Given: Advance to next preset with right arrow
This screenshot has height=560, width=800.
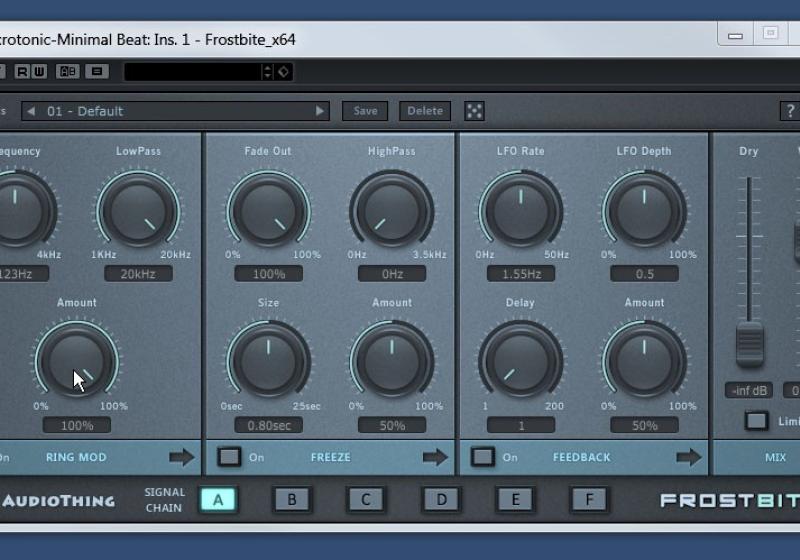Looking at the screenshot, I should coord(320,111).
